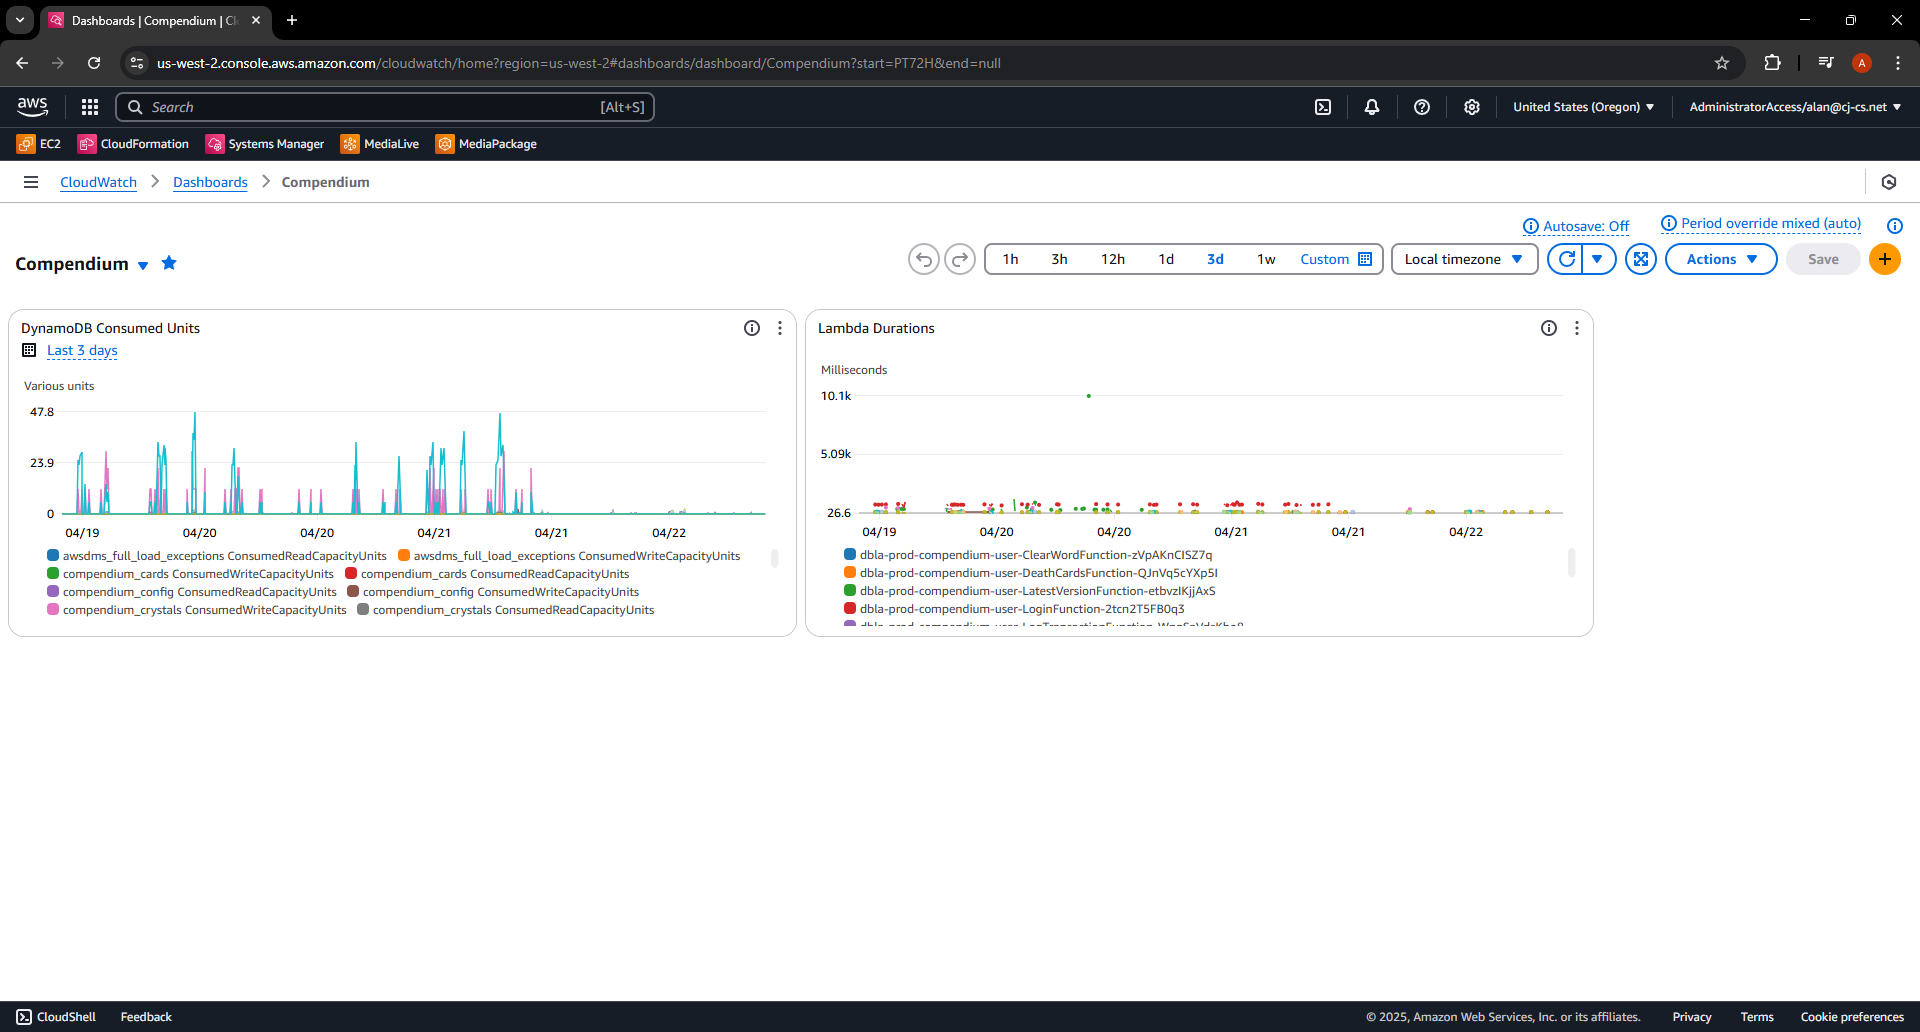The width and height of the screenshot is (1920, 1032).
Task: Toggle compendium_config ConsumedWriteCapacityUnits legend series
Action: [x=493, y=592]
